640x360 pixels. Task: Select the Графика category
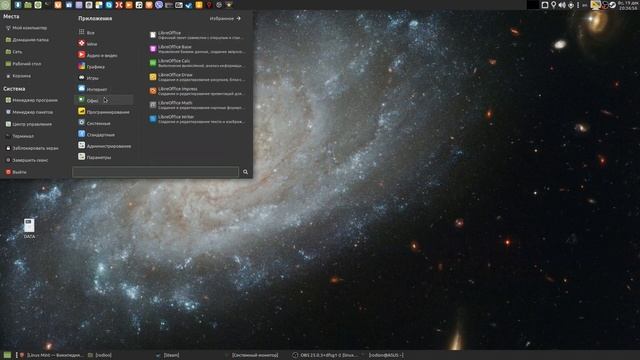click(x=104, y=66)
